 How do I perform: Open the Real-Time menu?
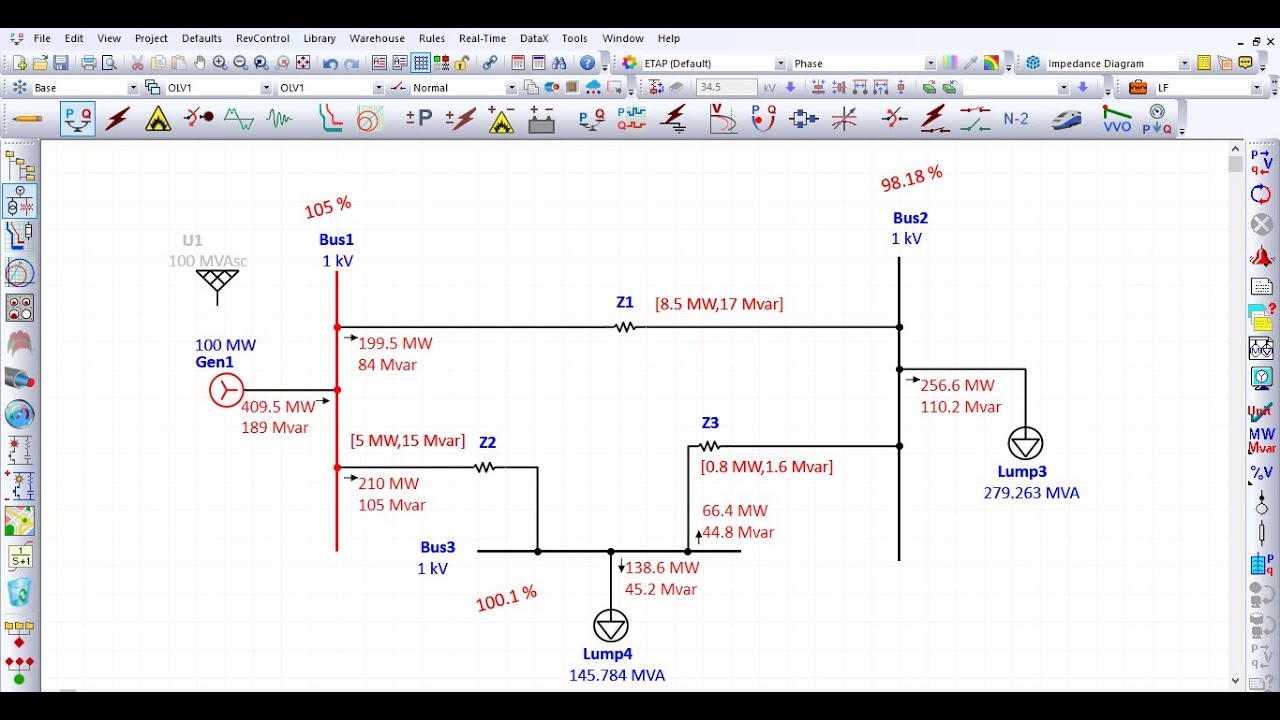pos(482,38)
